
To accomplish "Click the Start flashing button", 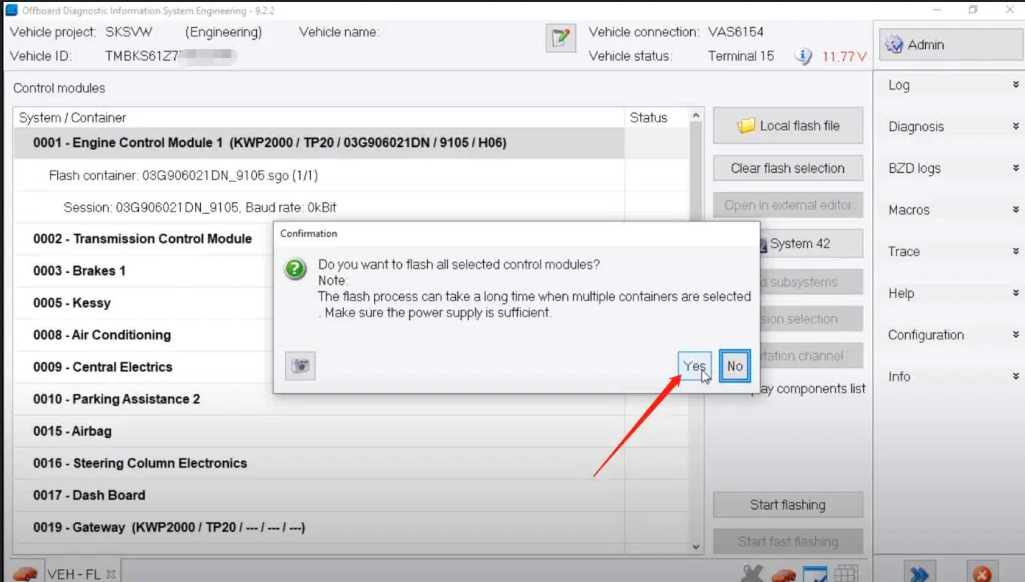I will pos(788,505).
